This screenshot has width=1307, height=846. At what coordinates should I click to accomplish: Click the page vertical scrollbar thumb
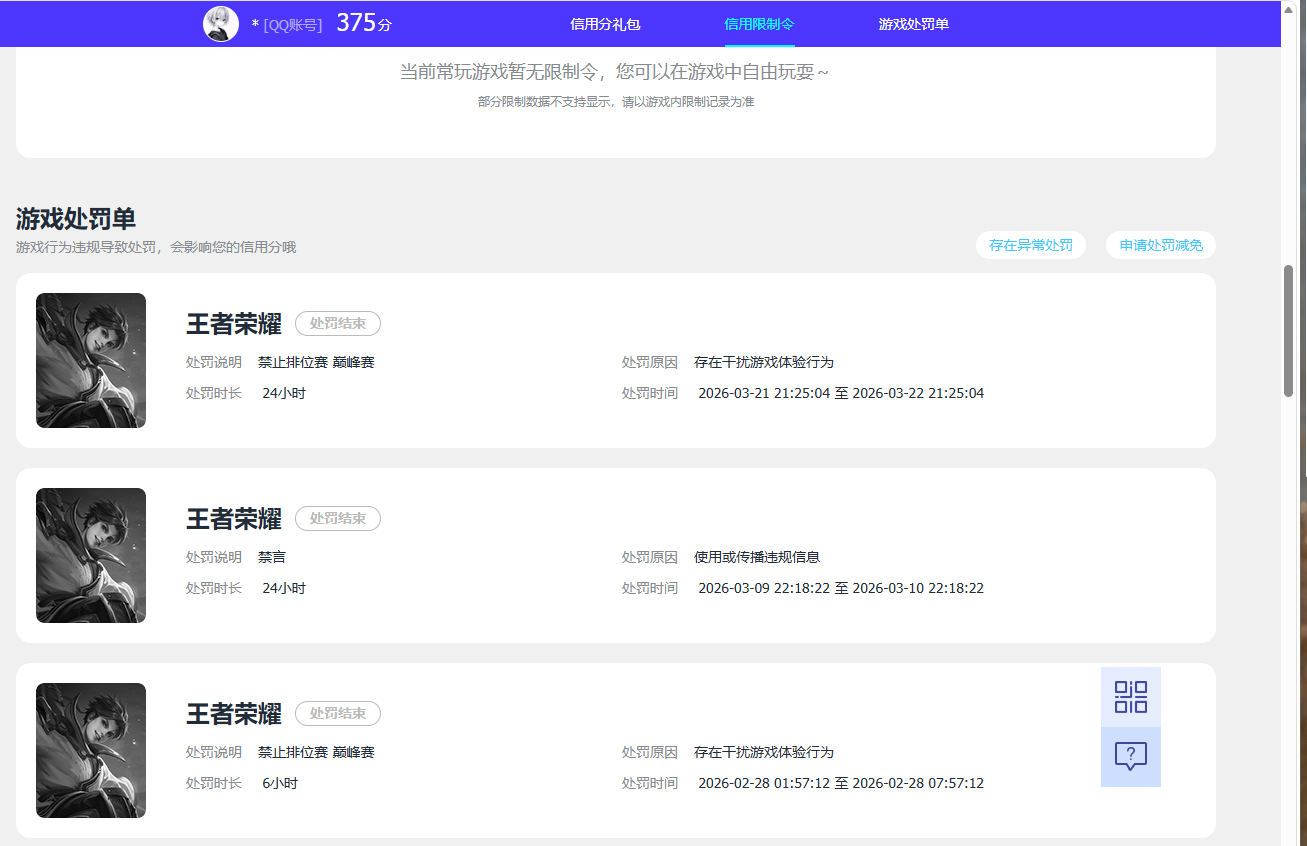[1289, 331]
